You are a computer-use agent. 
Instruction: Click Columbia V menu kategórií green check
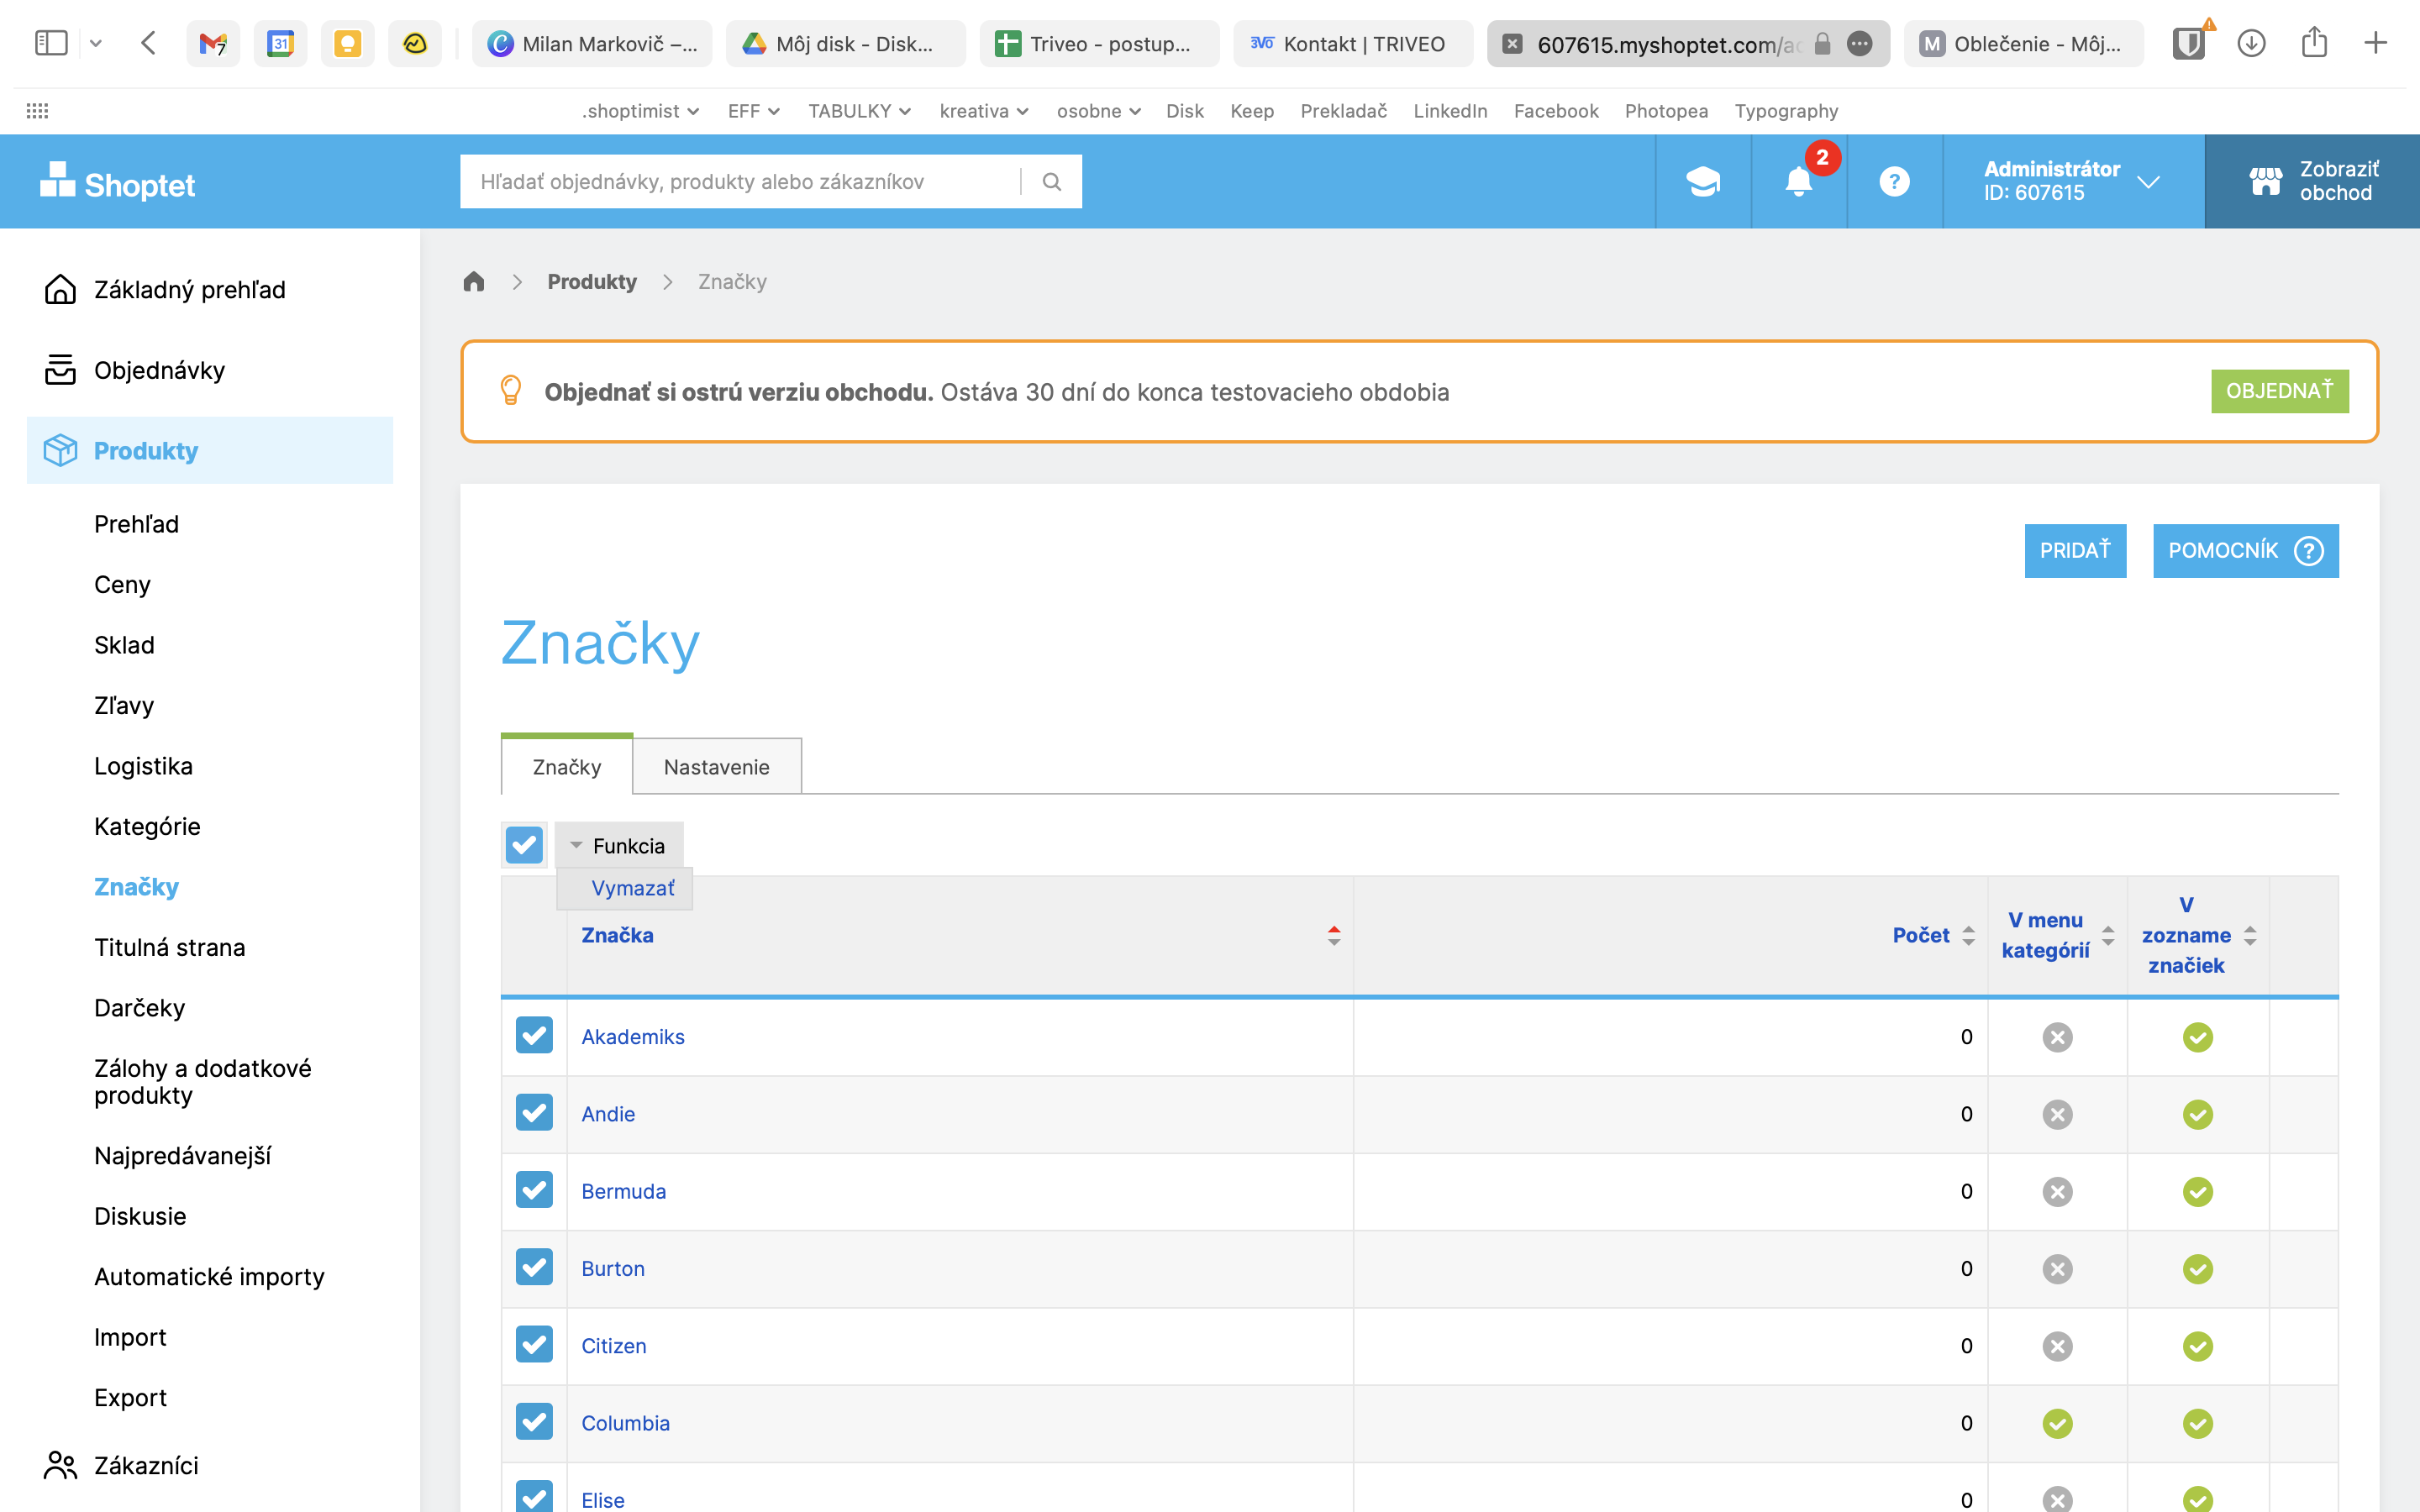[x=2057, y=1423]
